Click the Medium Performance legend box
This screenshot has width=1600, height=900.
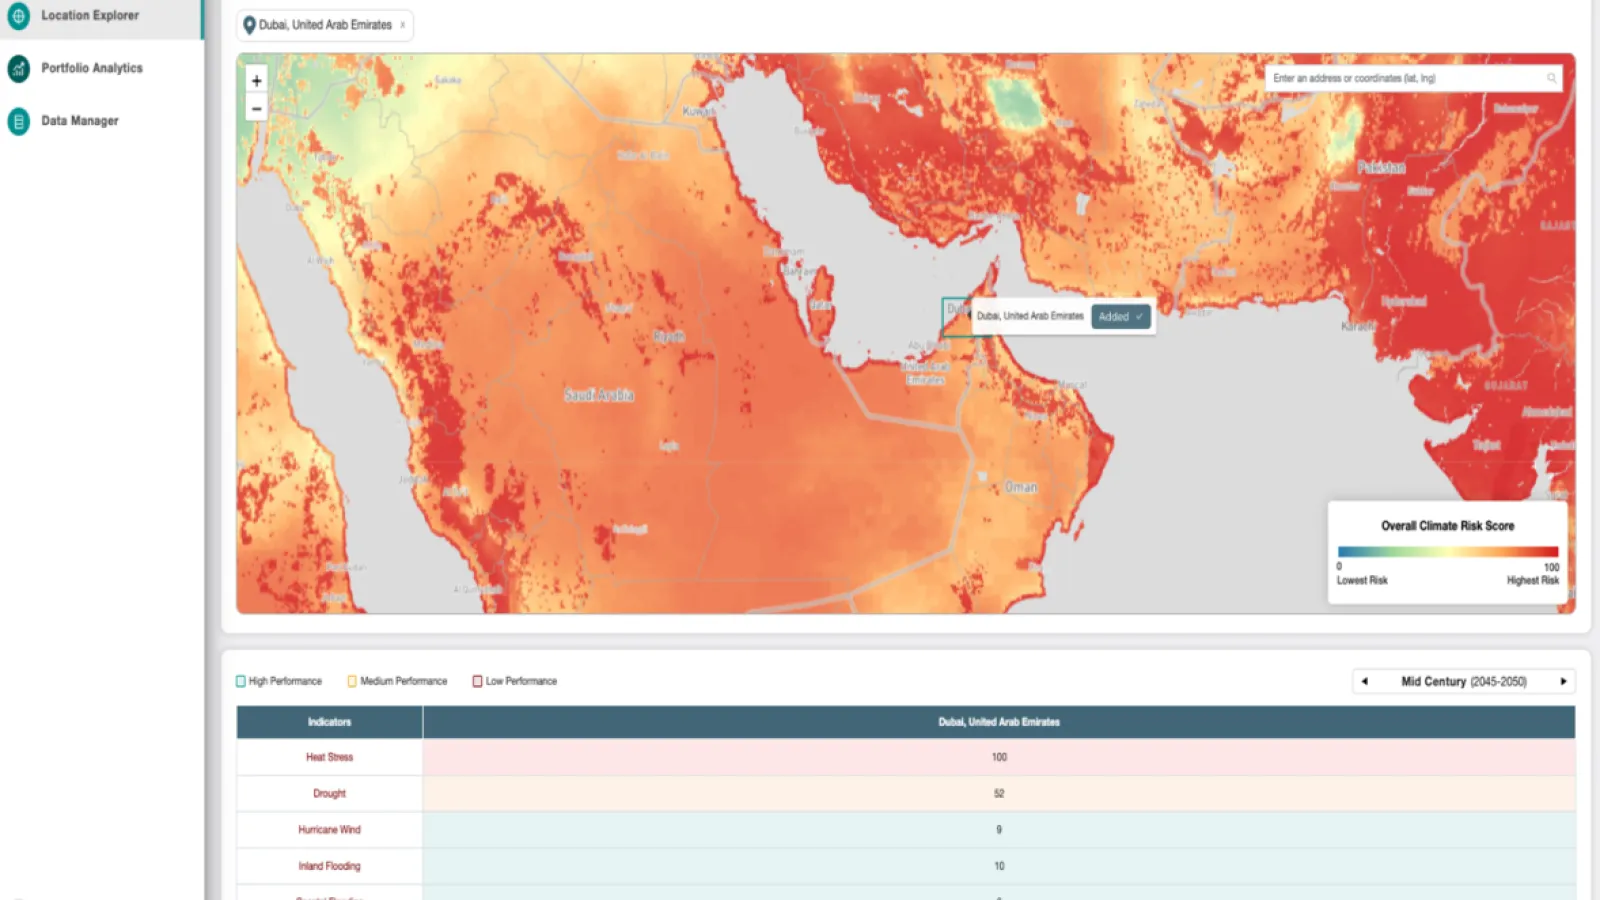coord(352,681)
